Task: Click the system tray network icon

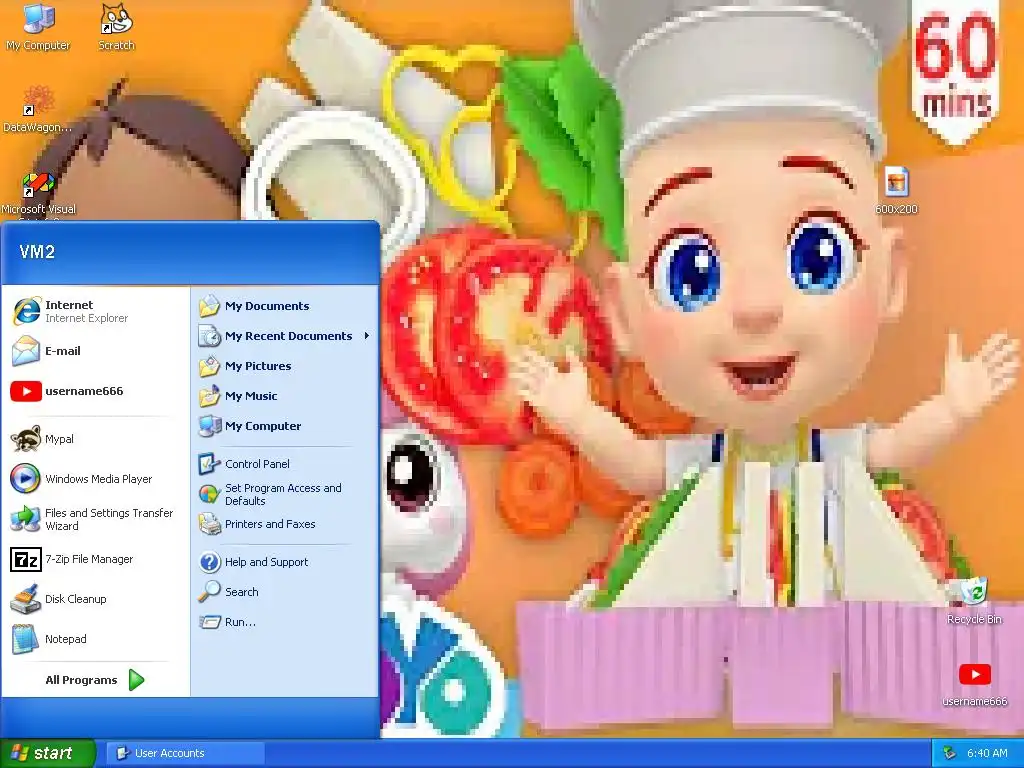Action: point(949,754)
